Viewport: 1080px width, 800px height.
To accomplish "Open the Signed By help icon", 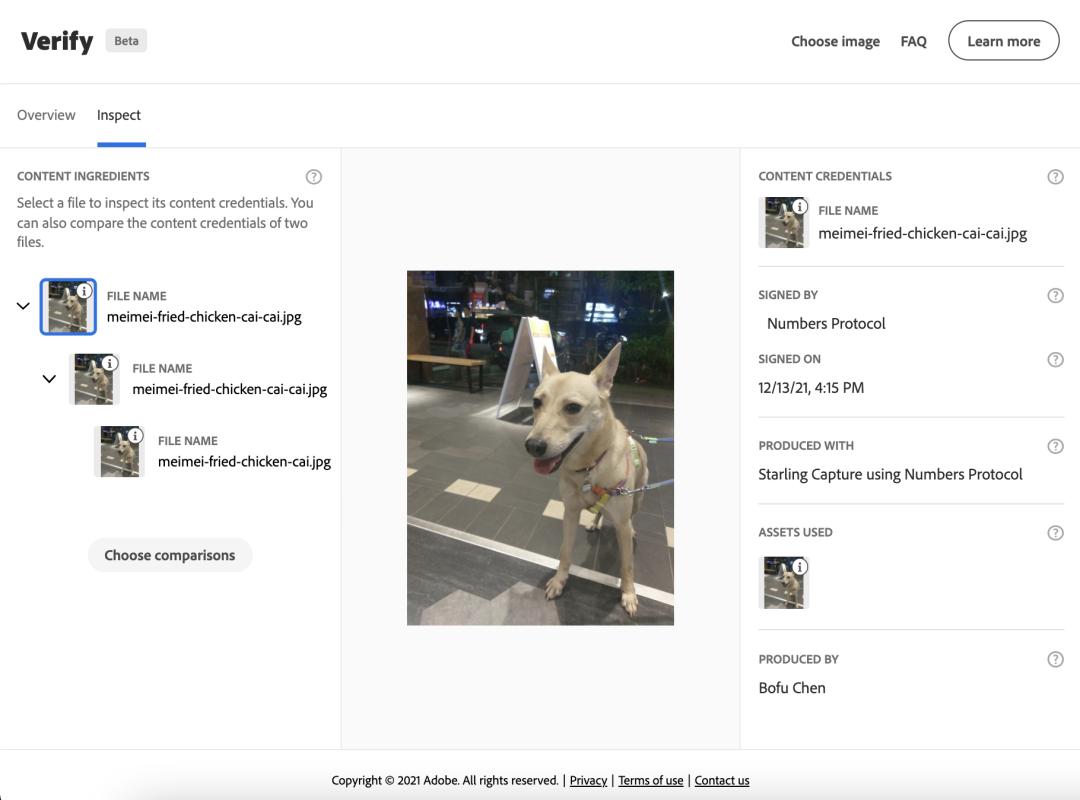I will click(1055, 296).
